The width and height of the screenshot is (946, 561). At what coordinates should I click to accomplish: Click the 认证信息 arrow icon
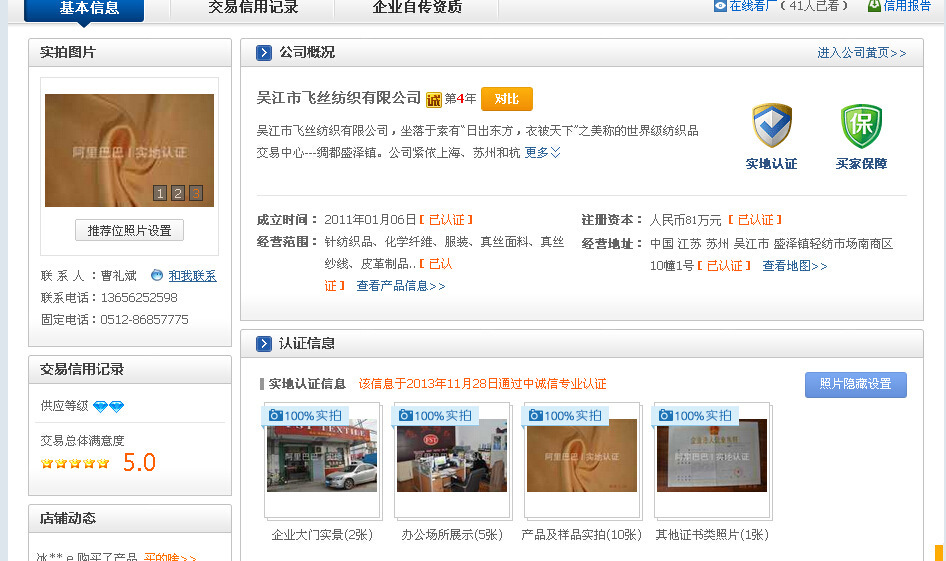pos(264,344)
